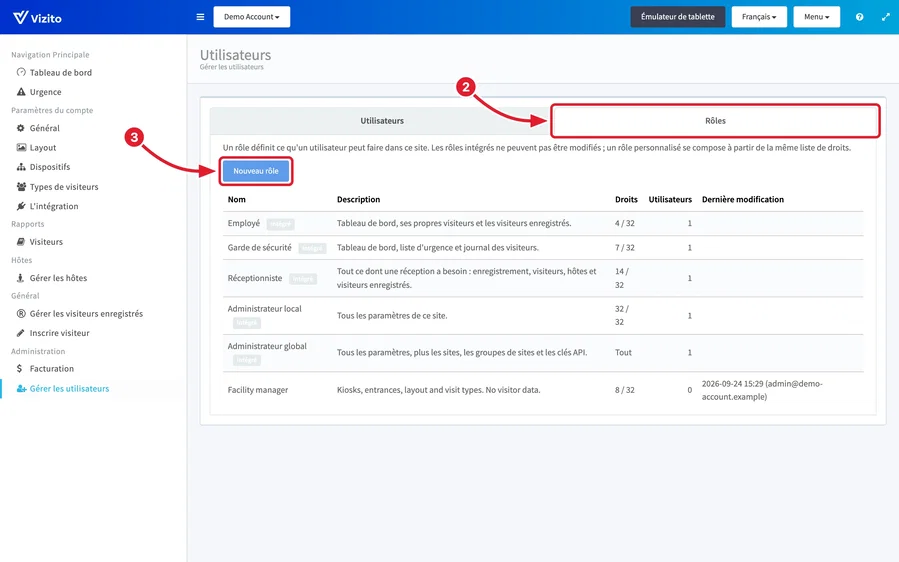899x562 pixels.
Task: Click the Facility manager modification date
Action: (762, 390)
